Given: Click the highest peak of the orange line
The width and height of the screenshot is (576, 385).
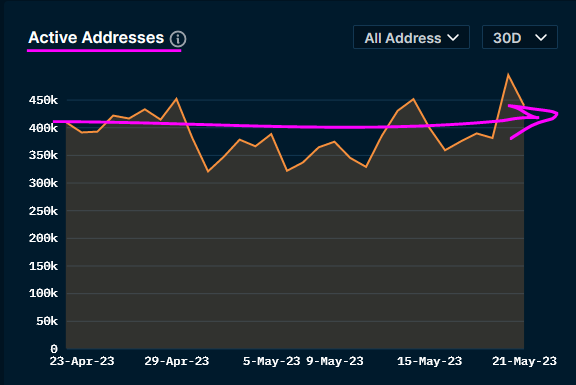Looking at the screenshot, I should [x=508, y=75].
